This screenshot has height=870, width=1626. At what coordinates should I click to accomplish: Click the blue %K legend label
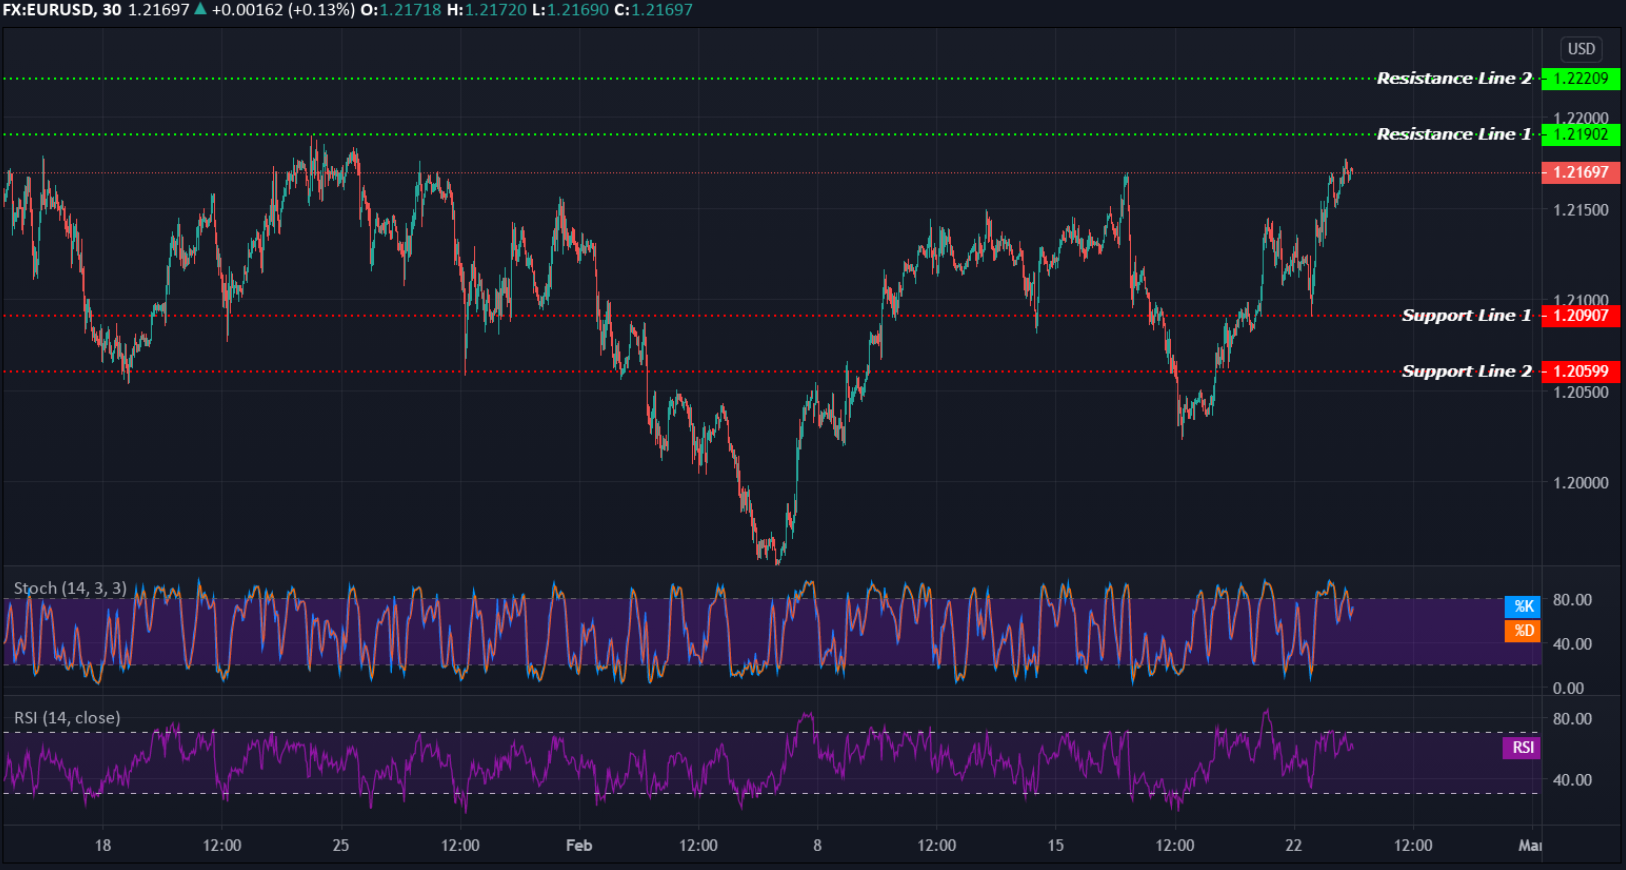pos(1523,606)
